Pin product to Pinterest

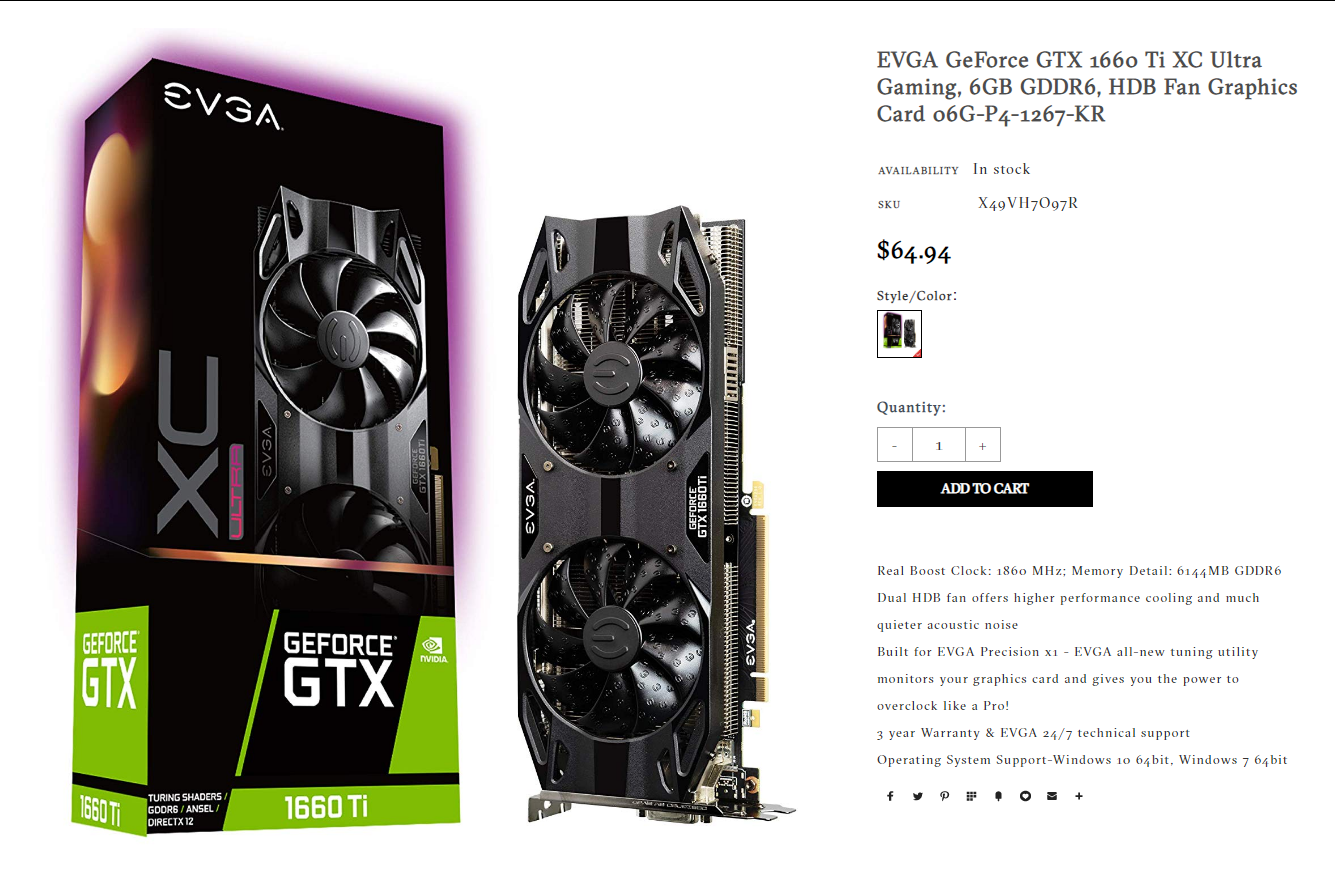[944, 796]
